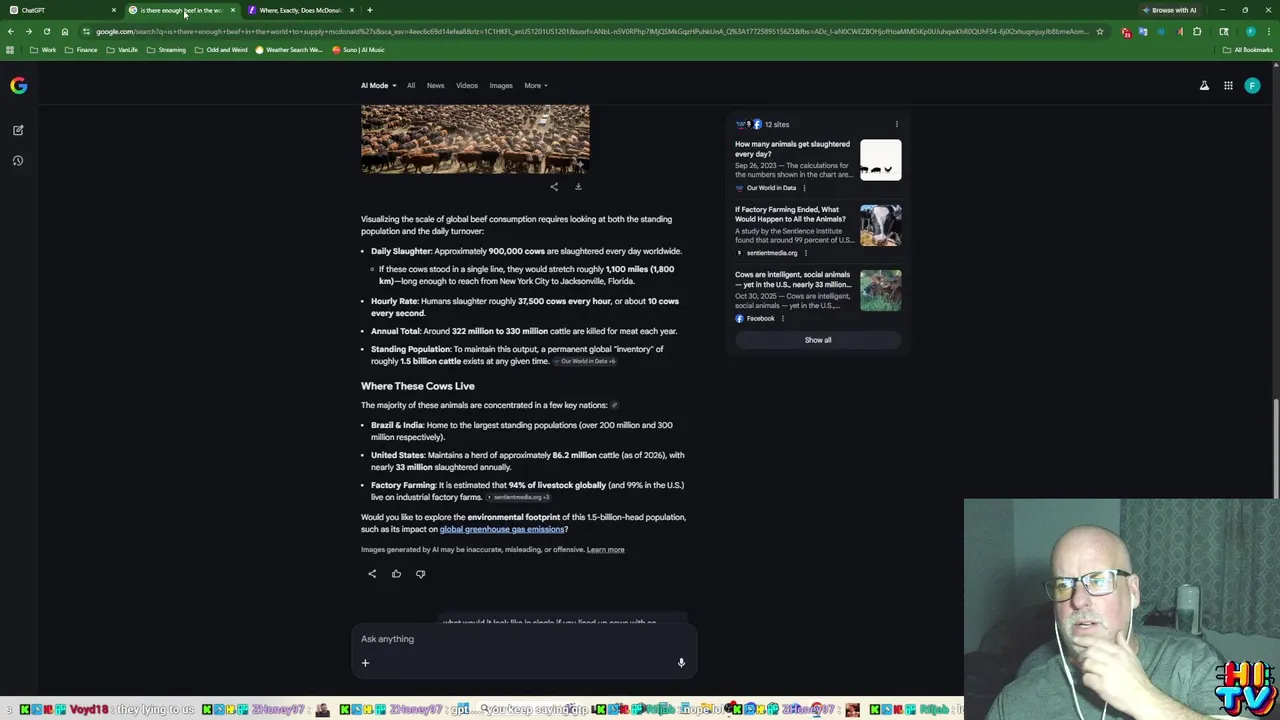Viewport: 1280px width, 720px height.
Task: Open options for the Facebook source
Action: click(783, 319)
